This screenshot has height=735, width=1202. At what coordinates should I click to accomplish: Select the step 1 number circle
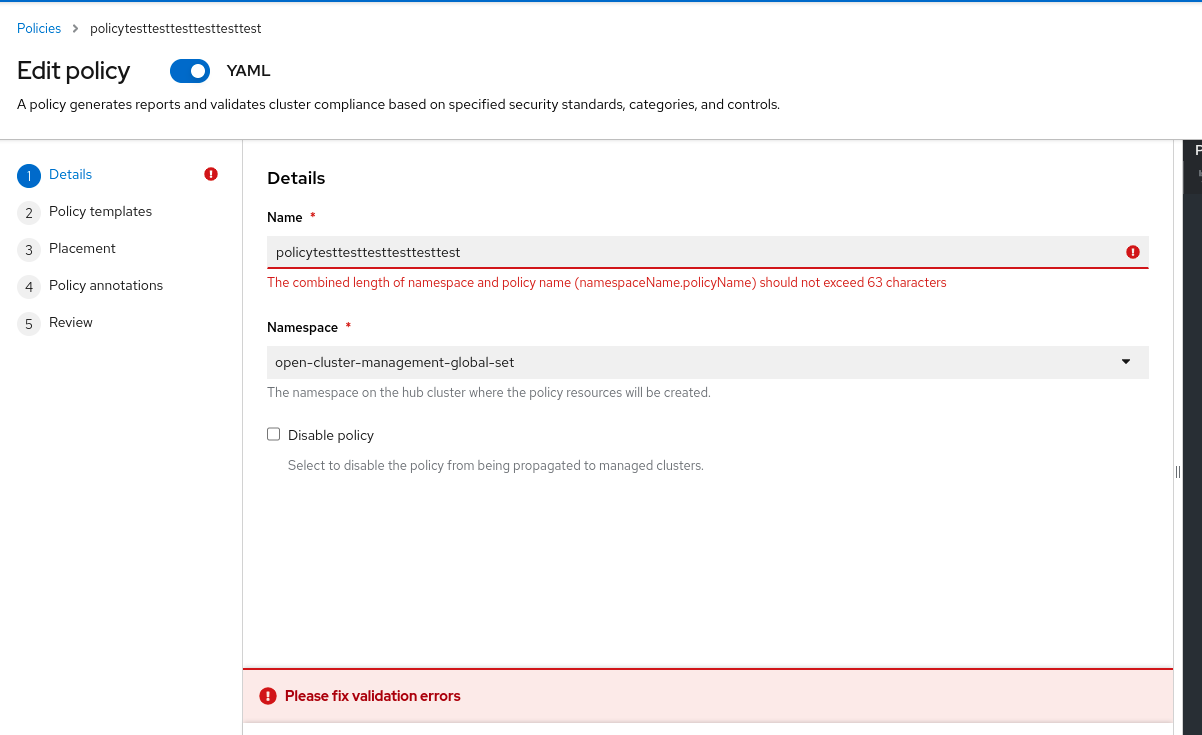click(29, 175)
